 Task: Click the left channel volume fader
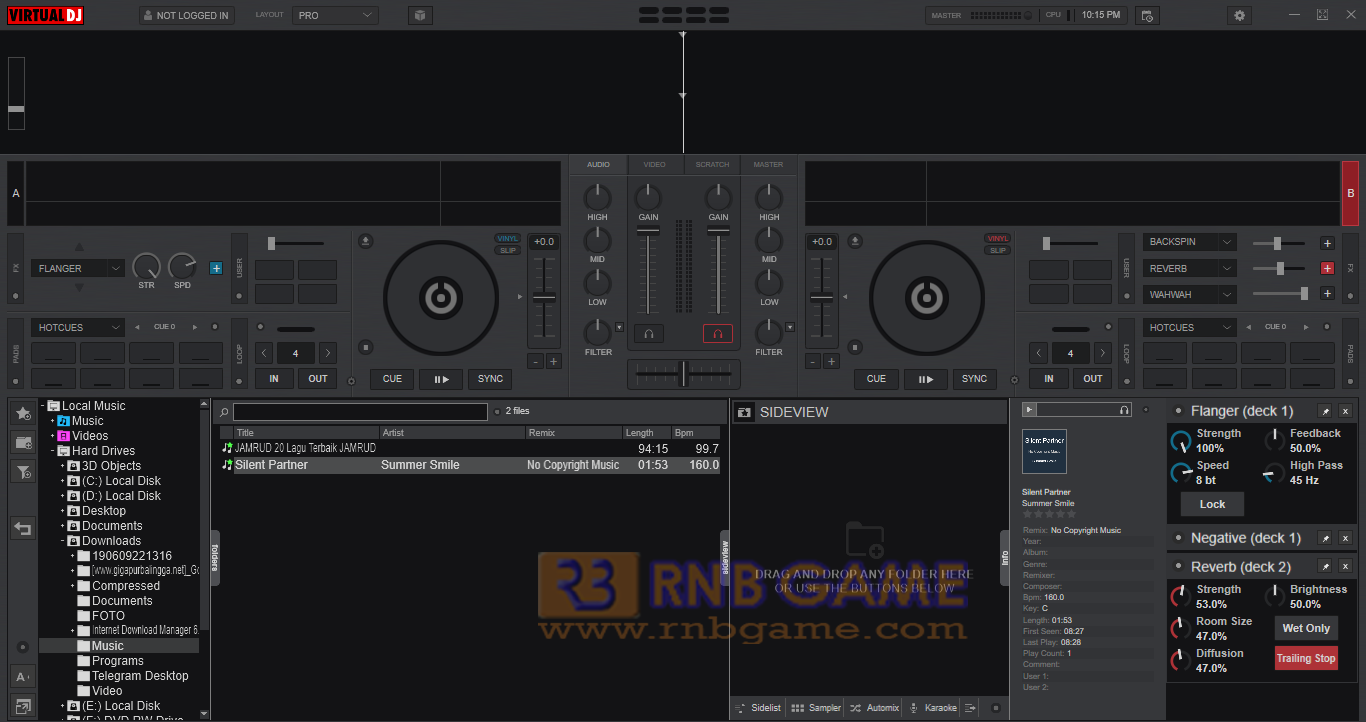[648, 232]
